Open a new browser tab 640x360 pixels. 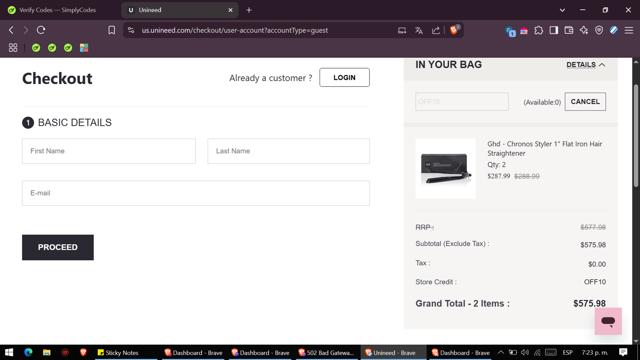(x=249, y=10)
